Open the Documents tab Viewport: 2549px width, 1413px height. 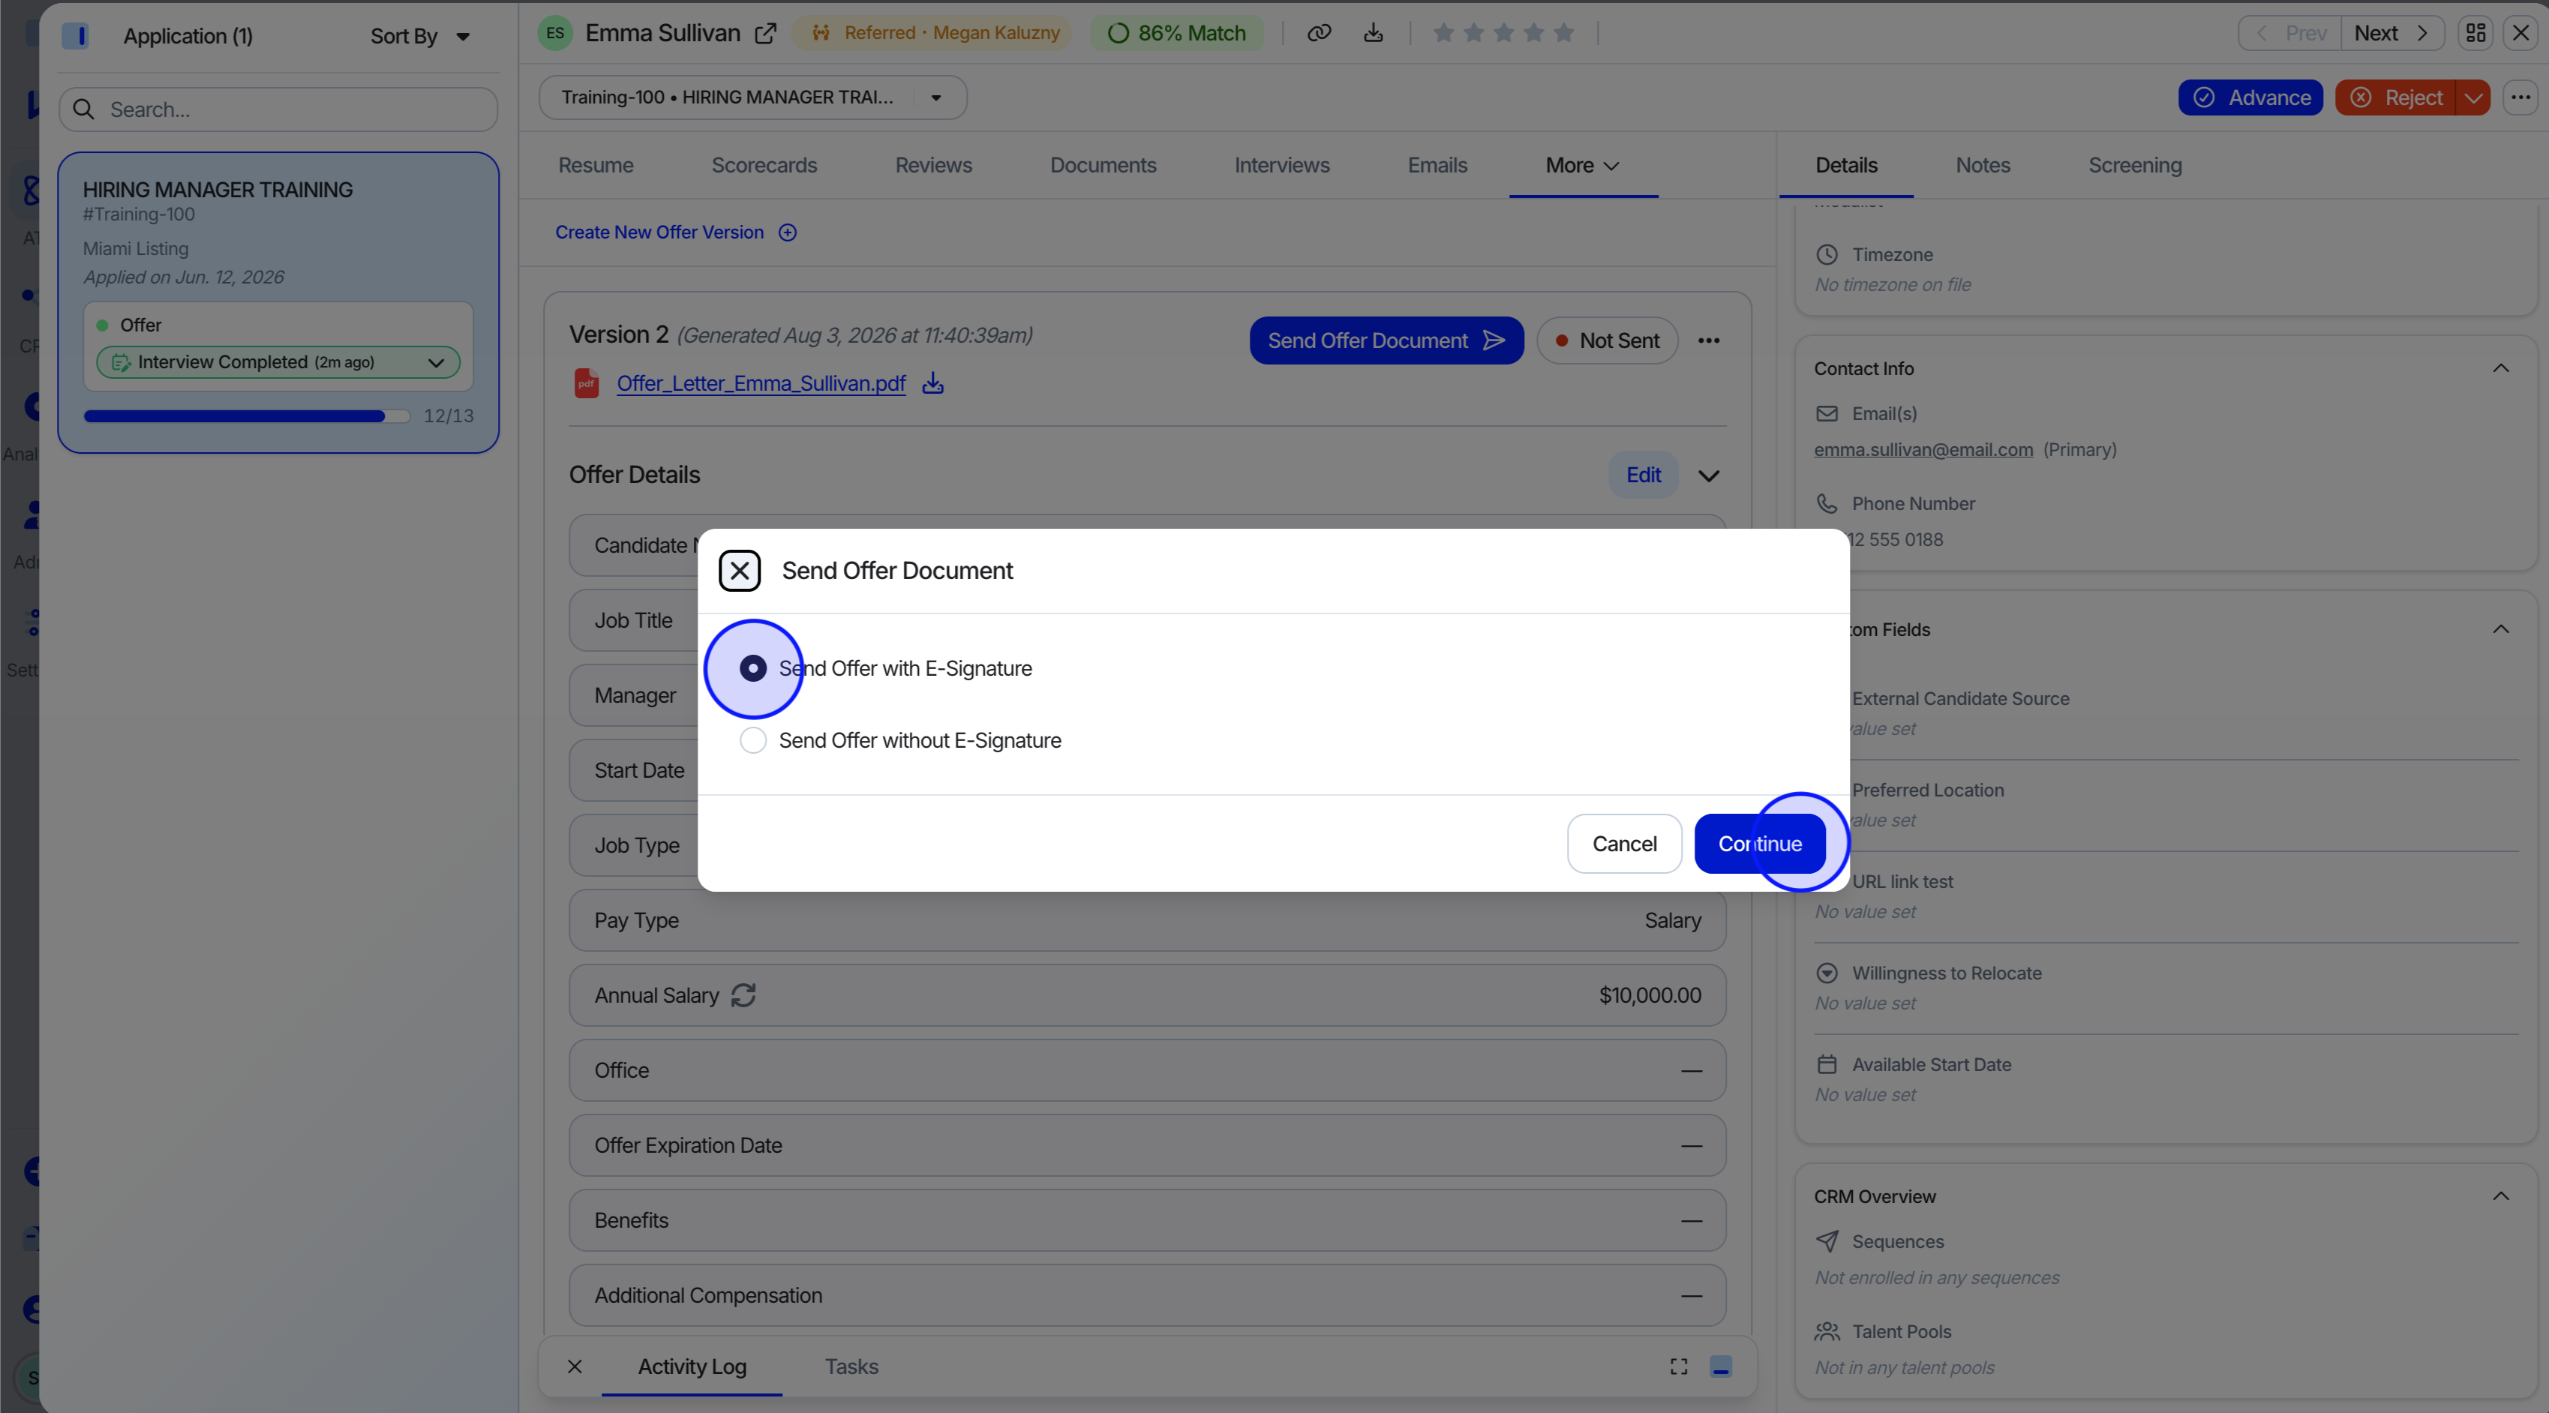click(x=1103, y=165)
